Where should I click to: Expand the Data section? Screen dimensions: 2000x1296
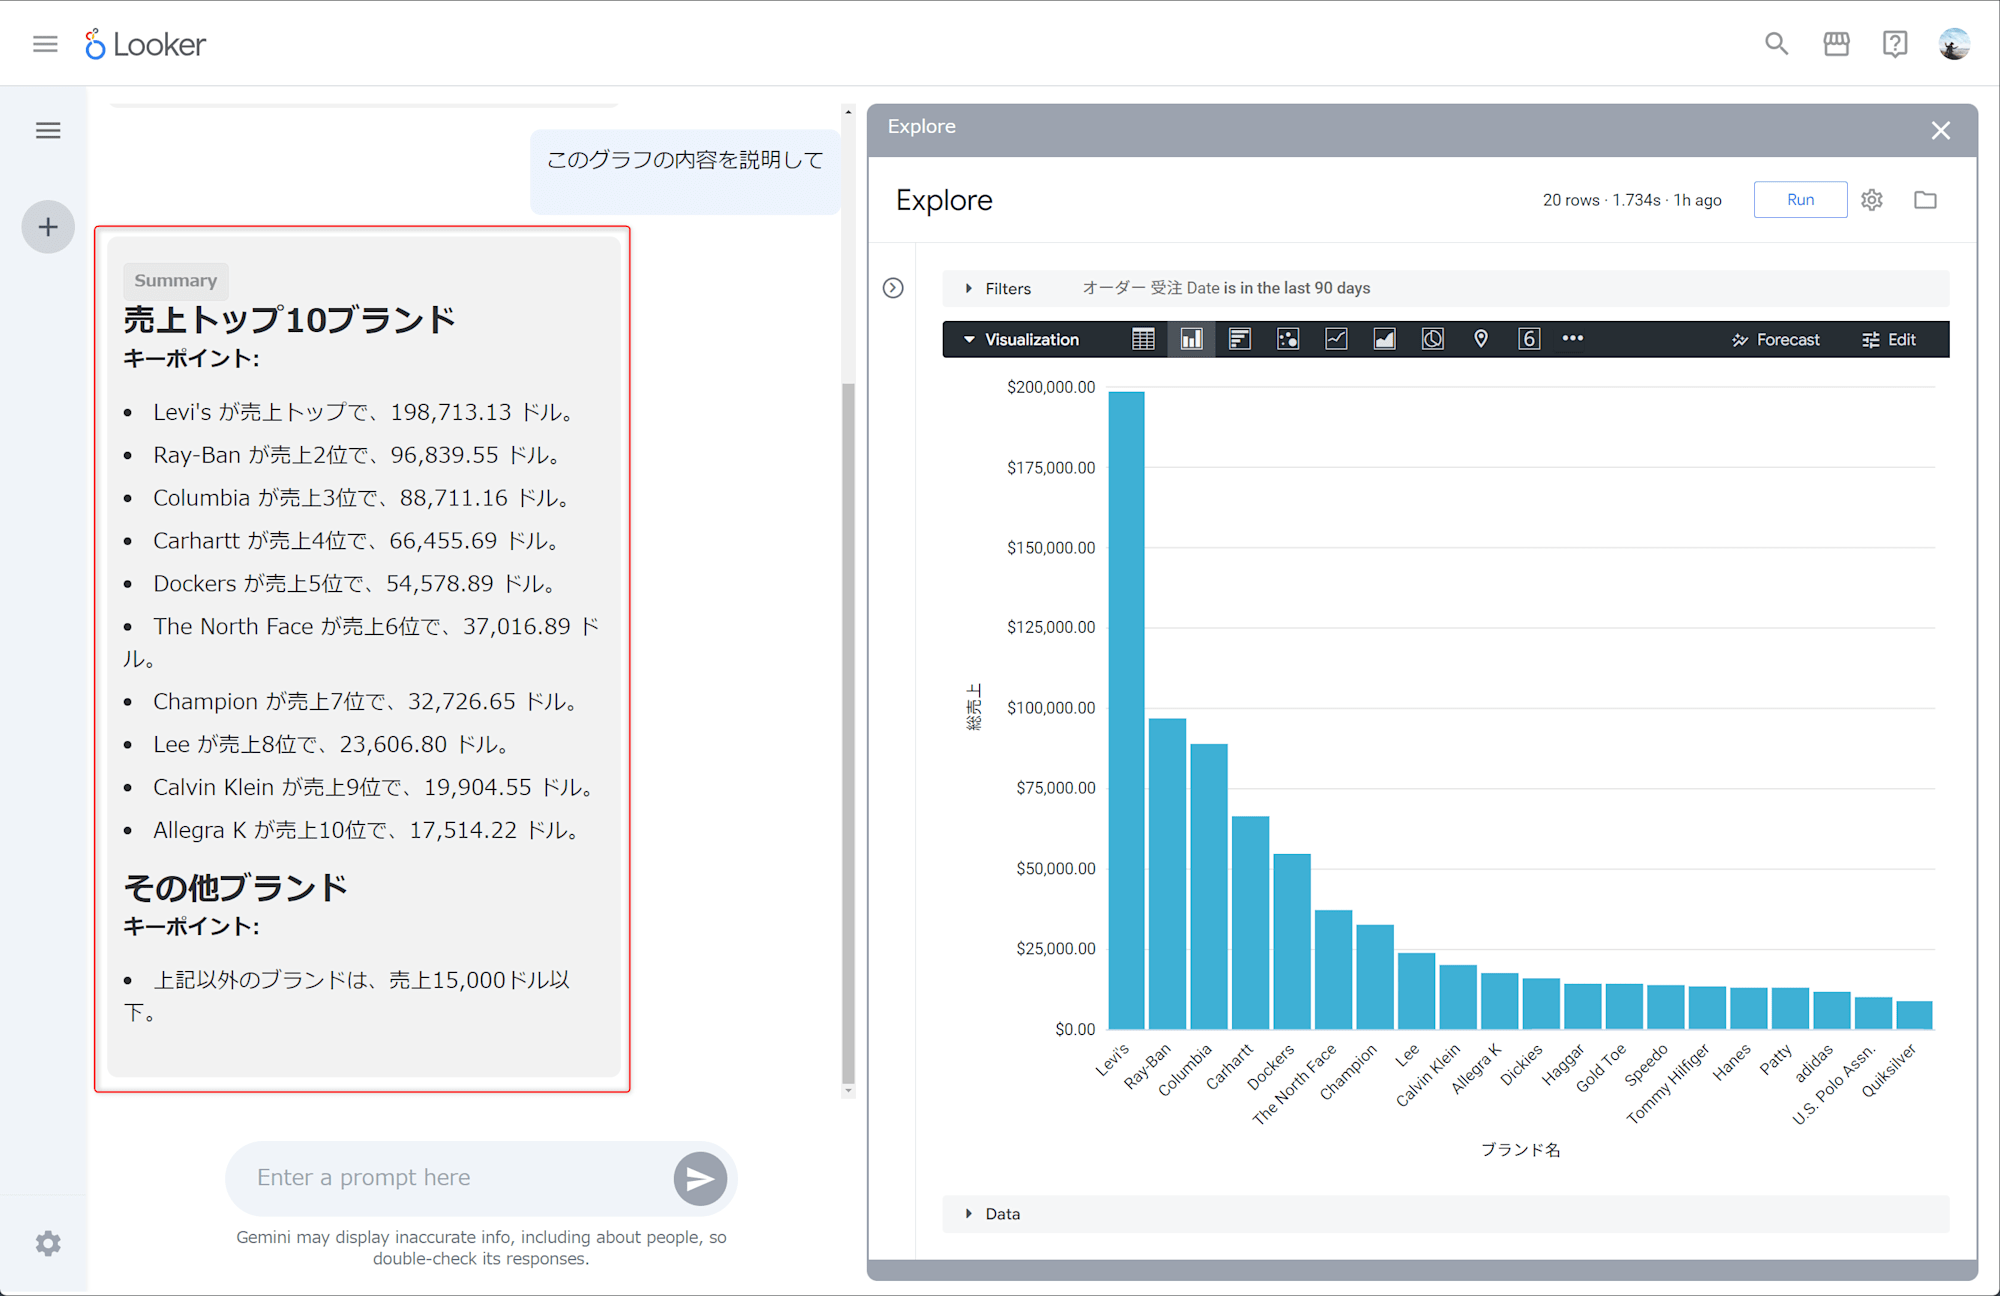click(x=993, y=1214)
